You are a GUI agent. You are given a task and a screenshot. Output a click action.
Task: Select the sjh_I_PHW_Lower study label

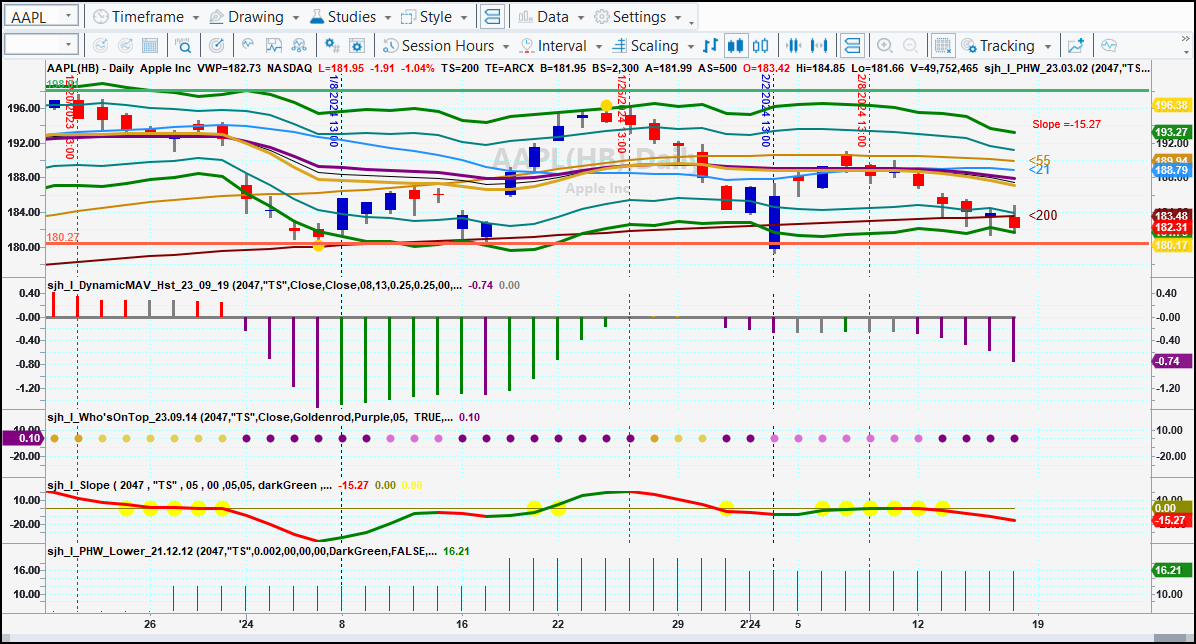coord(242,551)
